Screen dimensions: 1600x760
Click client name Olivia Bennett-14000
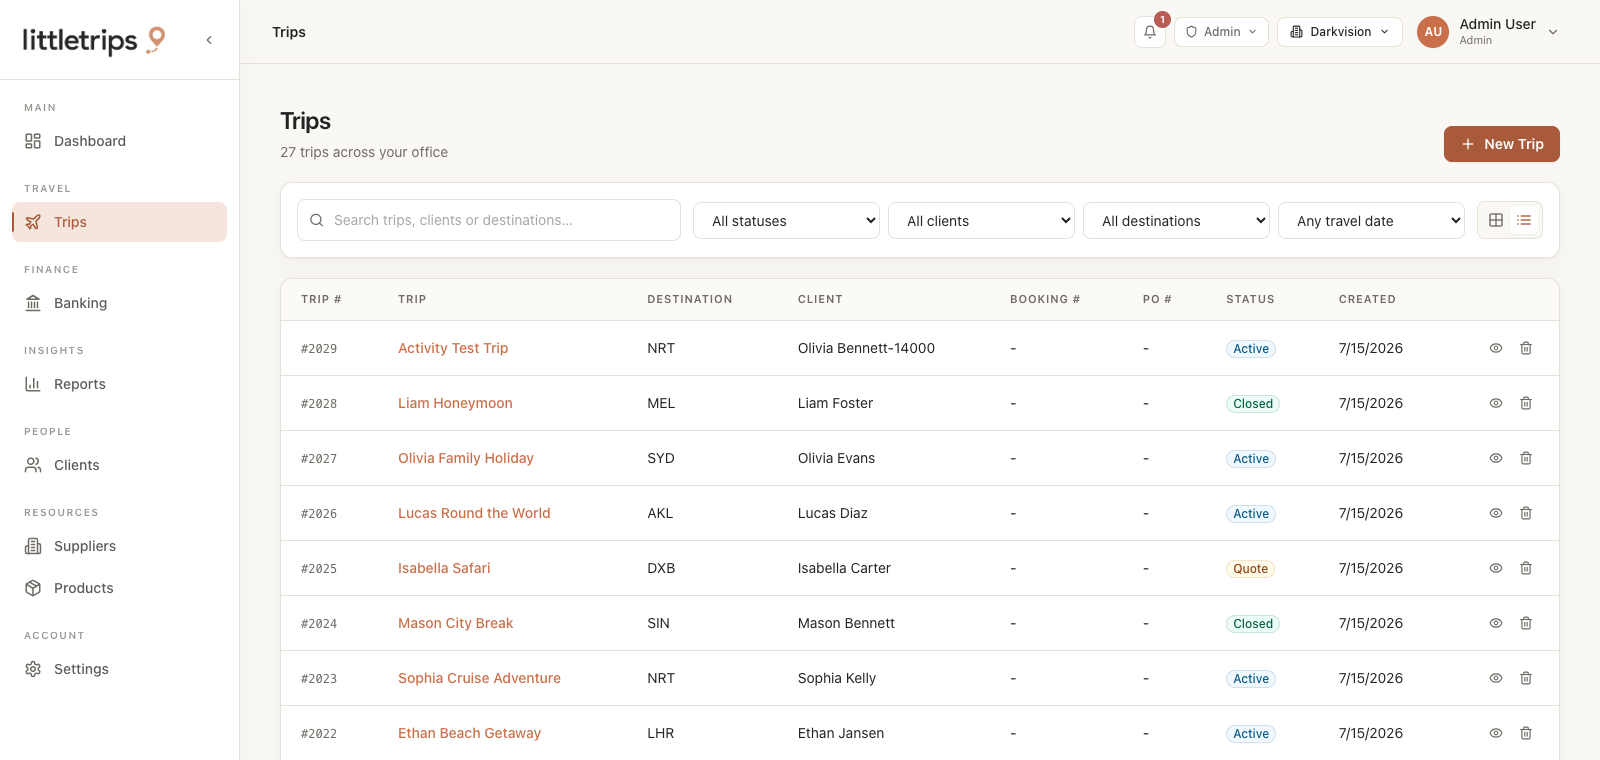pyautogui.click(x=866, y=348)
